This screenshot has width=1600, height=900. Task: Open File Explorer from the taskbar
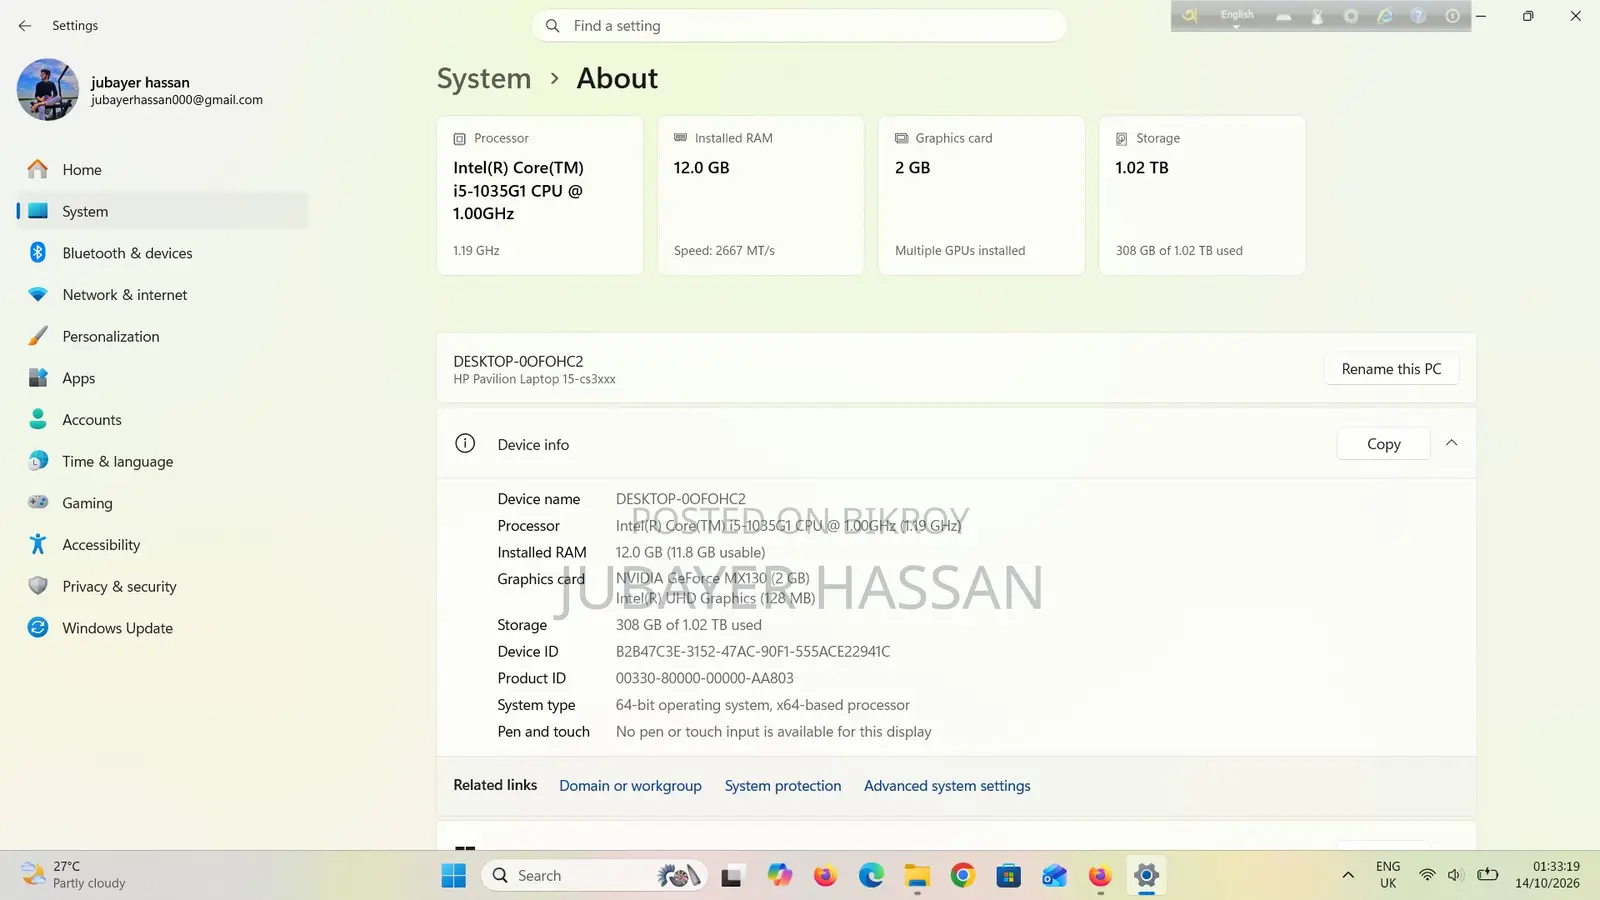pyautogui.click(x=917, y=876)
